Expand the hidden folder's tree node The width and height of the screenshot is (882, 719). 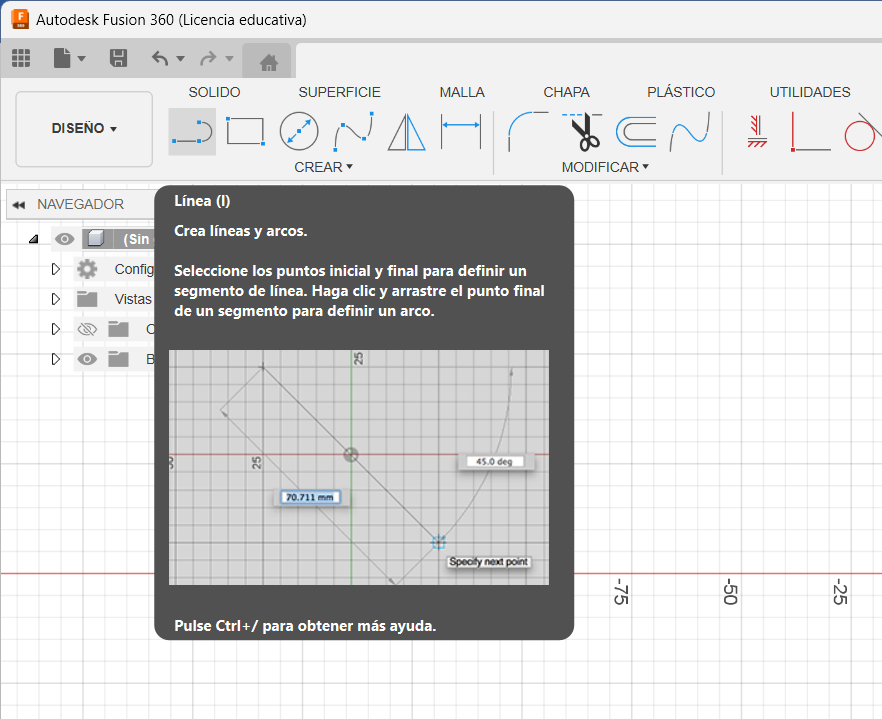(55, 329)
